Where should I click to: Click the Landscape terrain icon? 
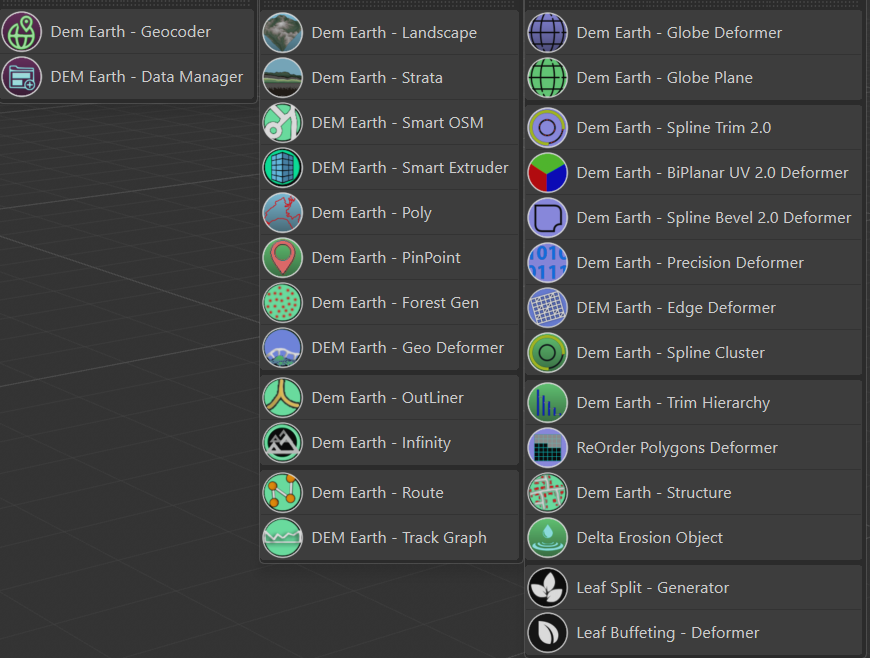pyautogui.click(x=282, y=33)
